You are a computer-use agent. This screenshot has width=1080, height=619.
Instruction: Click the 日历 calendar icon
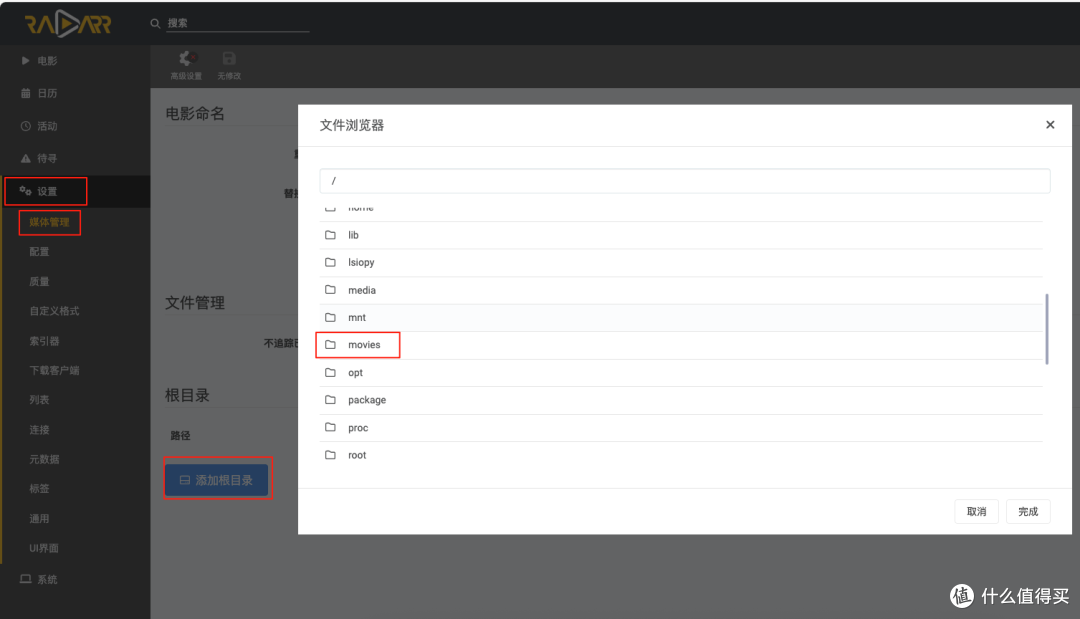pyautogui.click(x=25, y=93)
